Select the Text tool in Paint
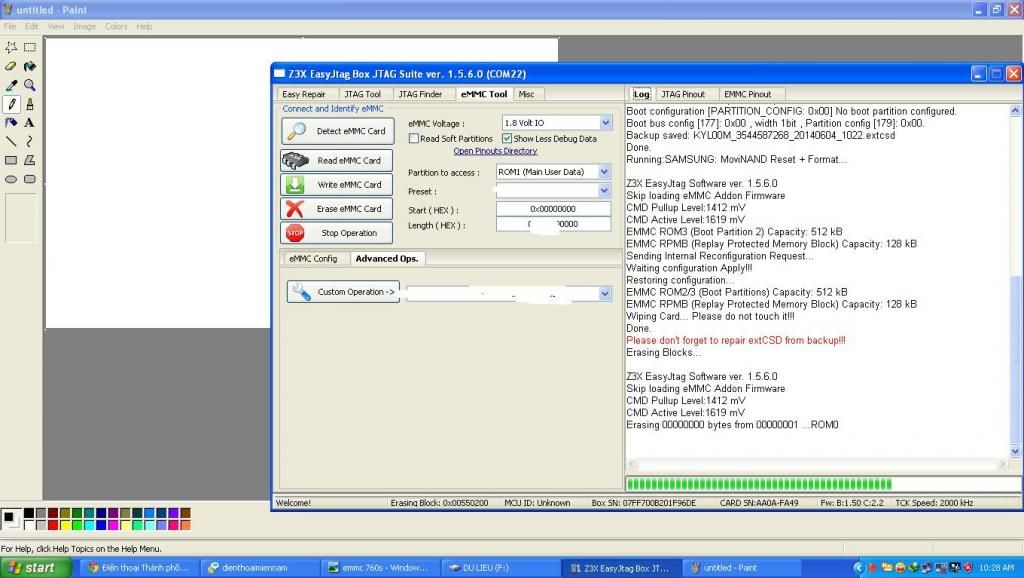The height and width of the screenshot is (578, 1024). click(x=30, y=123)
